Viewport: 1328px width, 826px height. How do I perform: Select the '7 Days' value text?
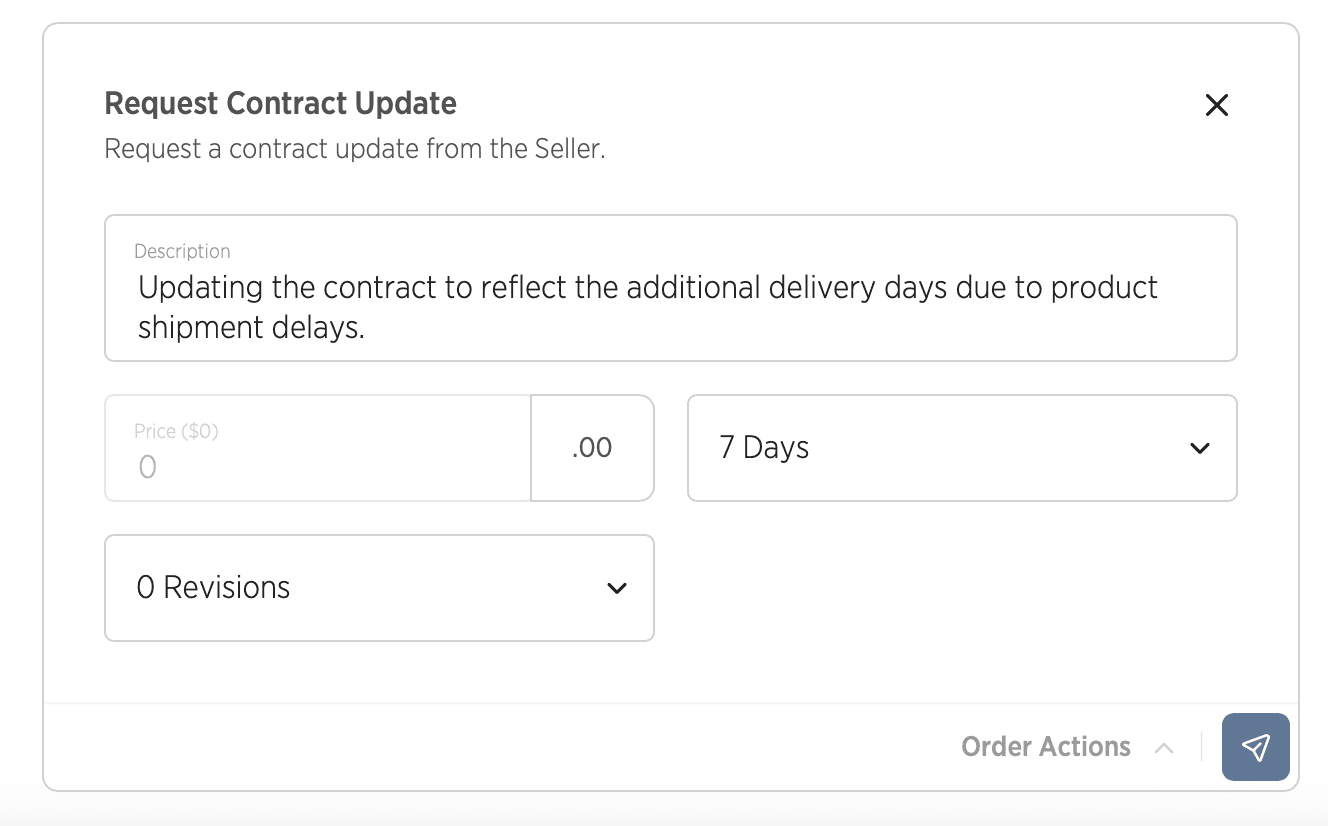tap(764, 448)
